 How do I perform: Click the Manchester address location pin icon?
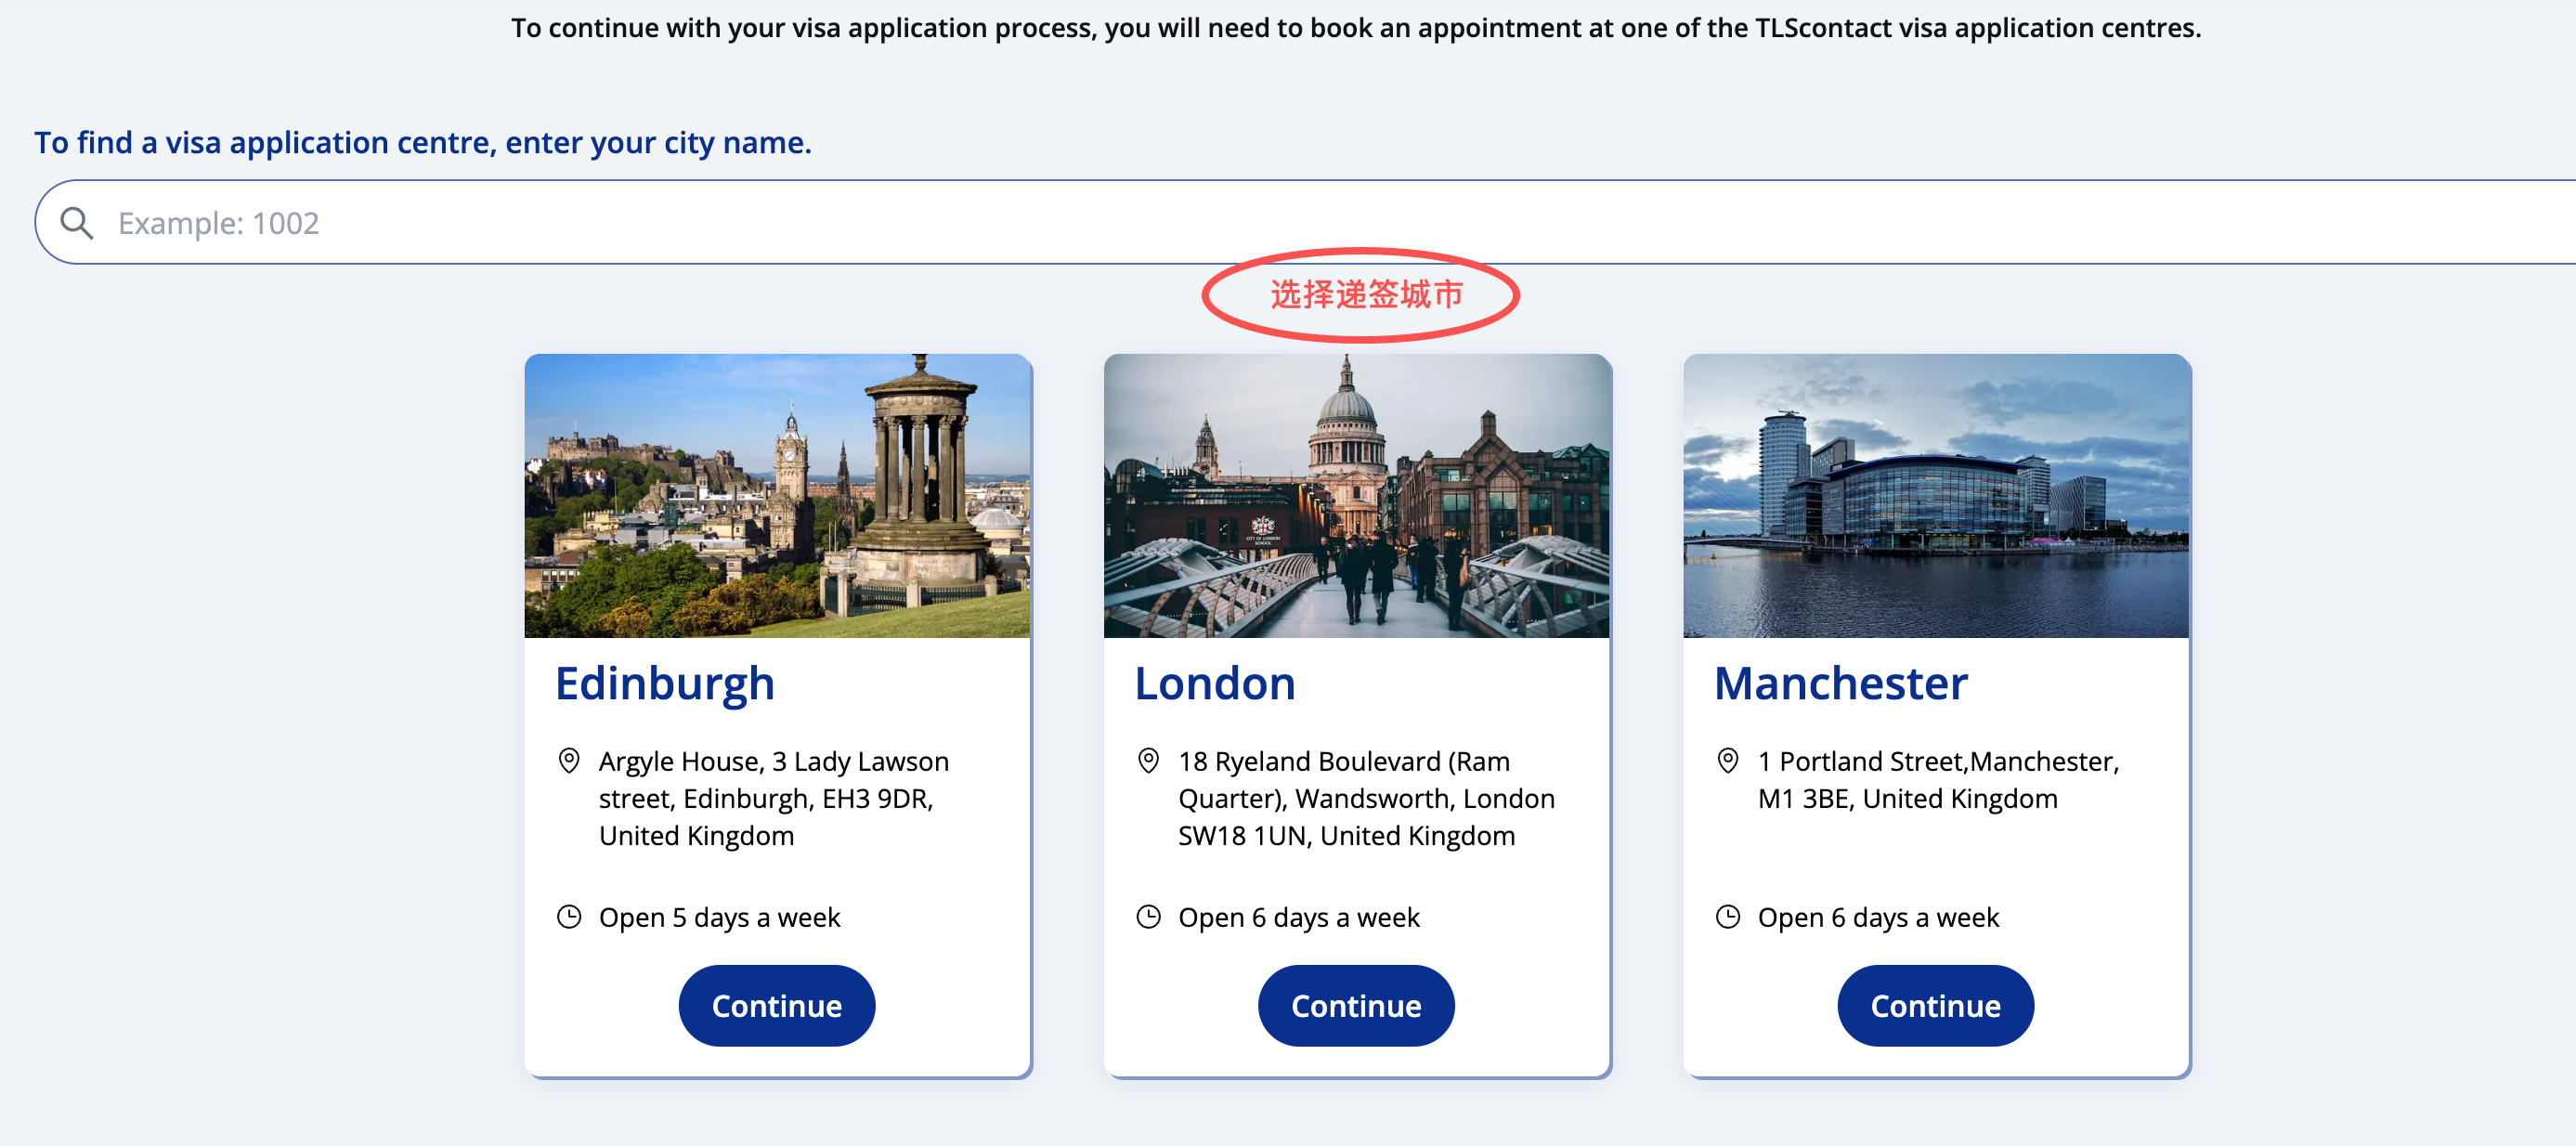(x=1727, y=761)
